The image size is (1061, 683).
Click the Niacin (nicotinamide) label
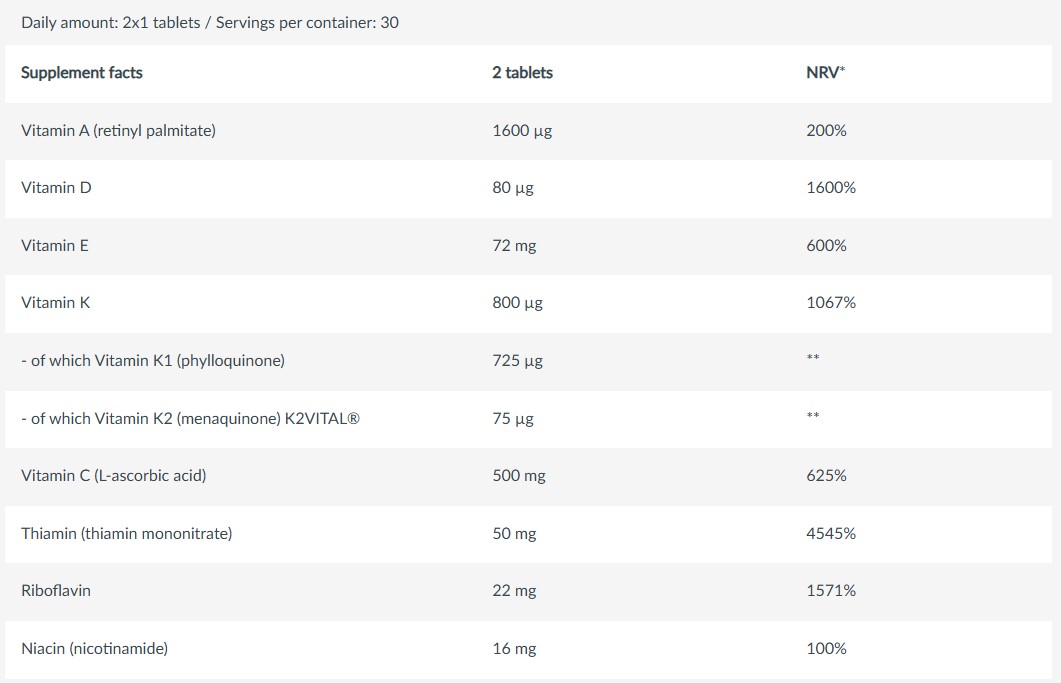(x=94, y=648)
